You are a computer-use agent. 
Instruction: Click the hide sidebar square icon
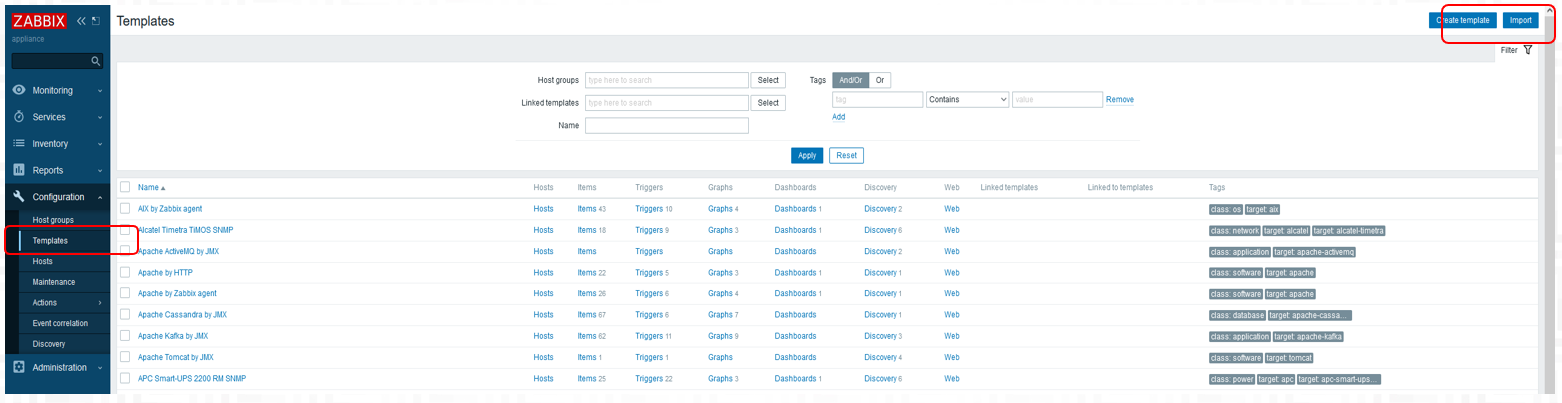[x=96, y=21]
